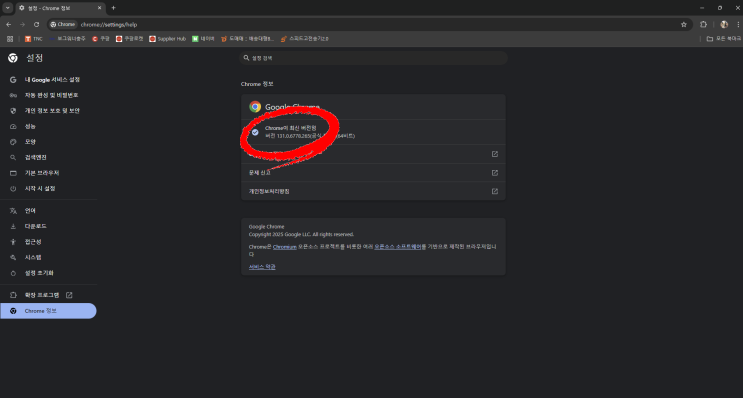Click the Chrome logo beside 설정 title
Screen dimensions: 743x398
point(13,58)
